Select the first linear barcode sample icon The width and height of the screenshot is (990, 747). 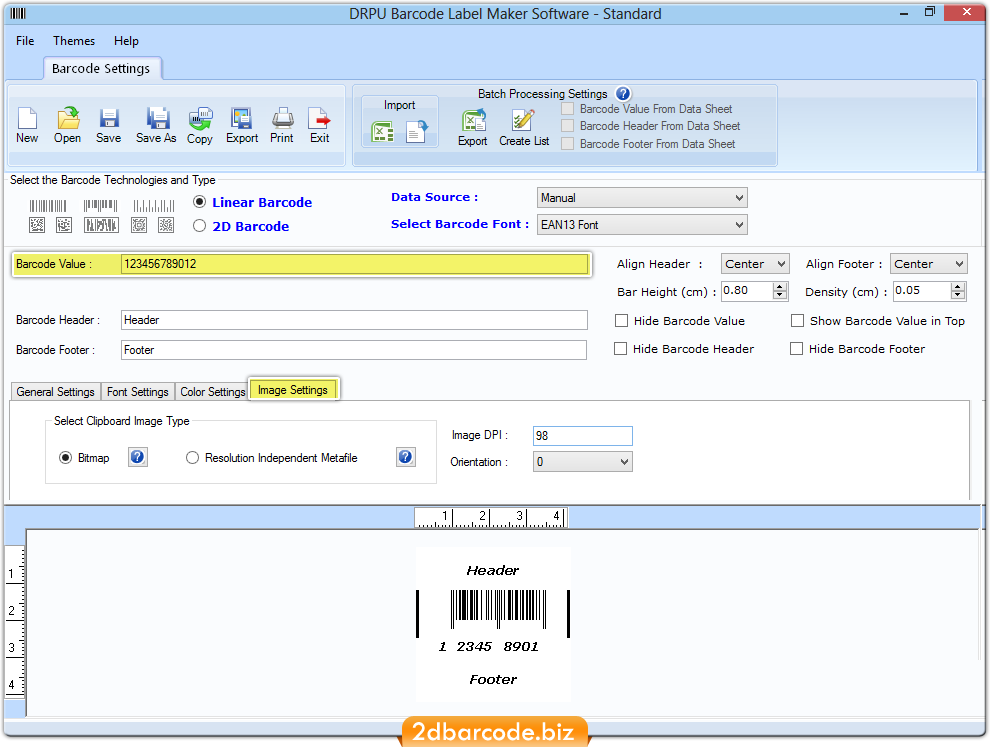pyautogui.click(x=48, y=206)
